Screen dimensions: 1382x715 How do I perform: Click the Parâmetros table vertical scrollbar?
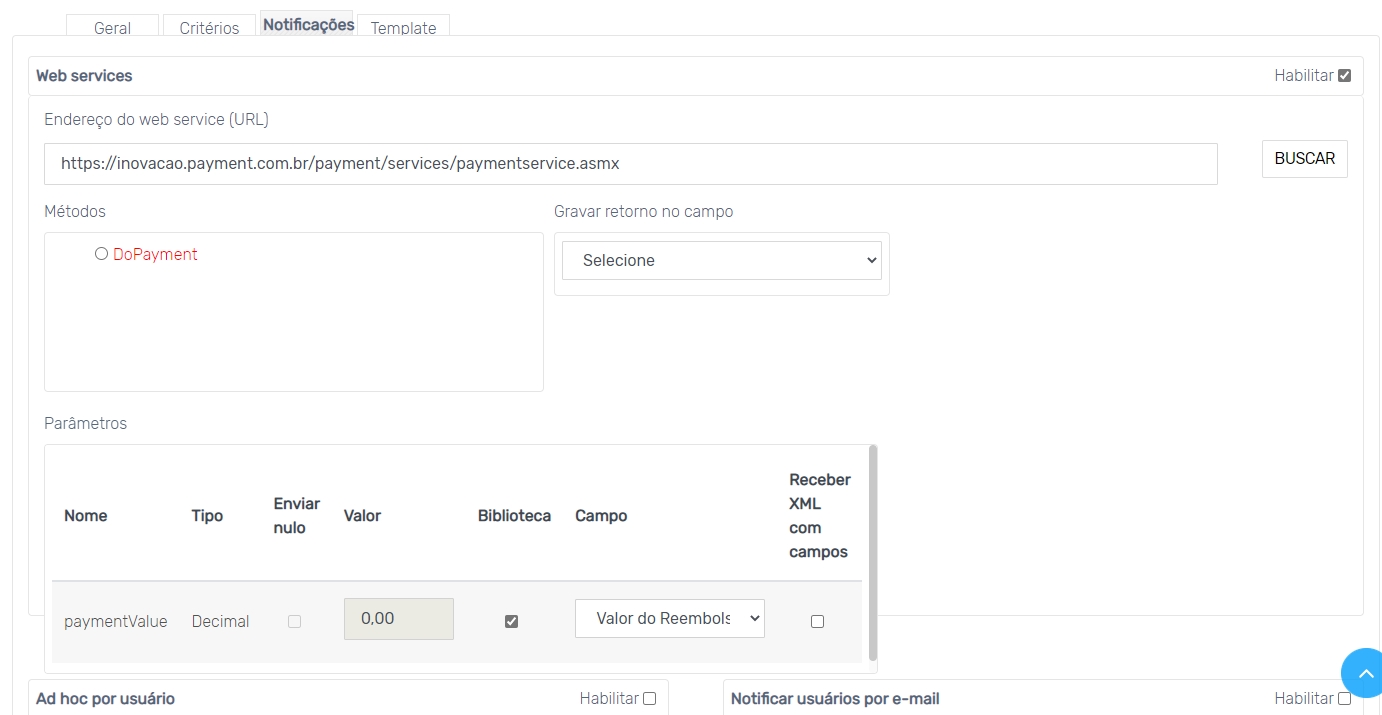873,553
